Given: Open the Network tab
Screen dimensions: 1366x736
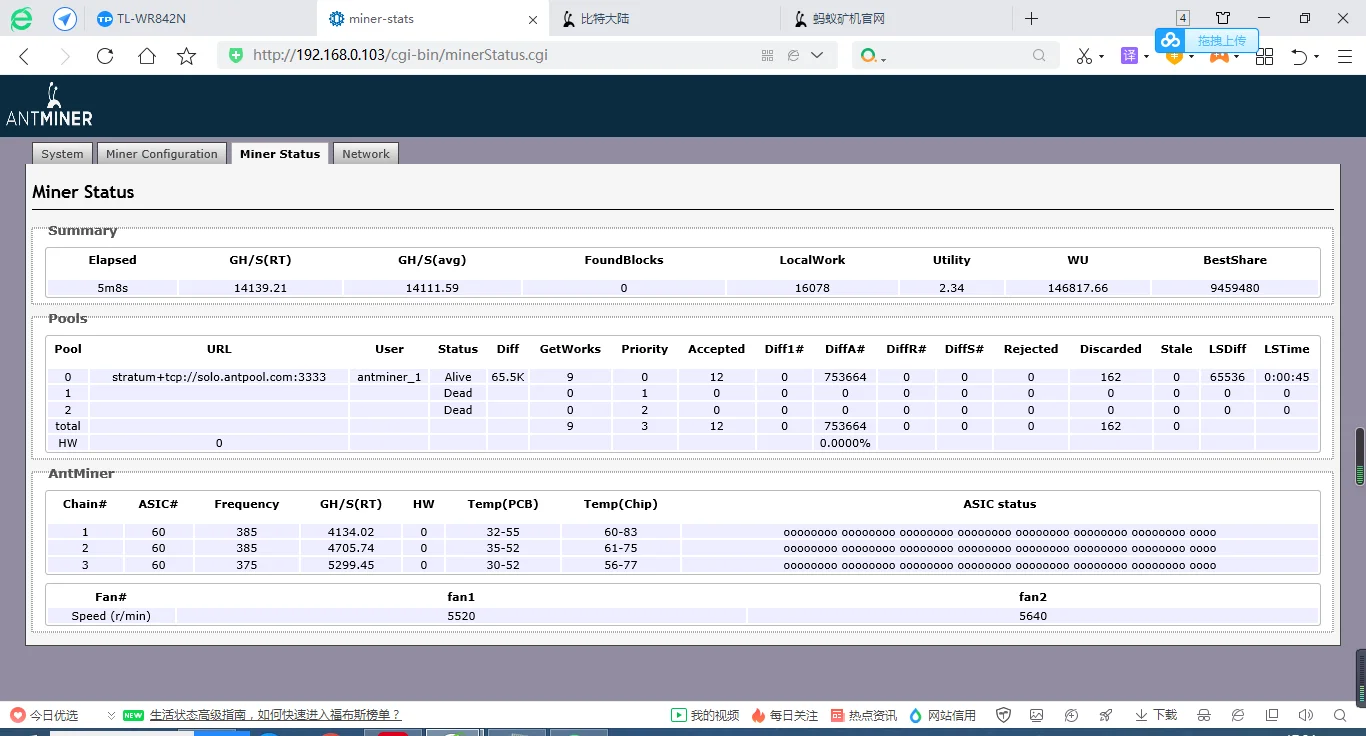Looking at the screenshot, I should pos(366,154).
